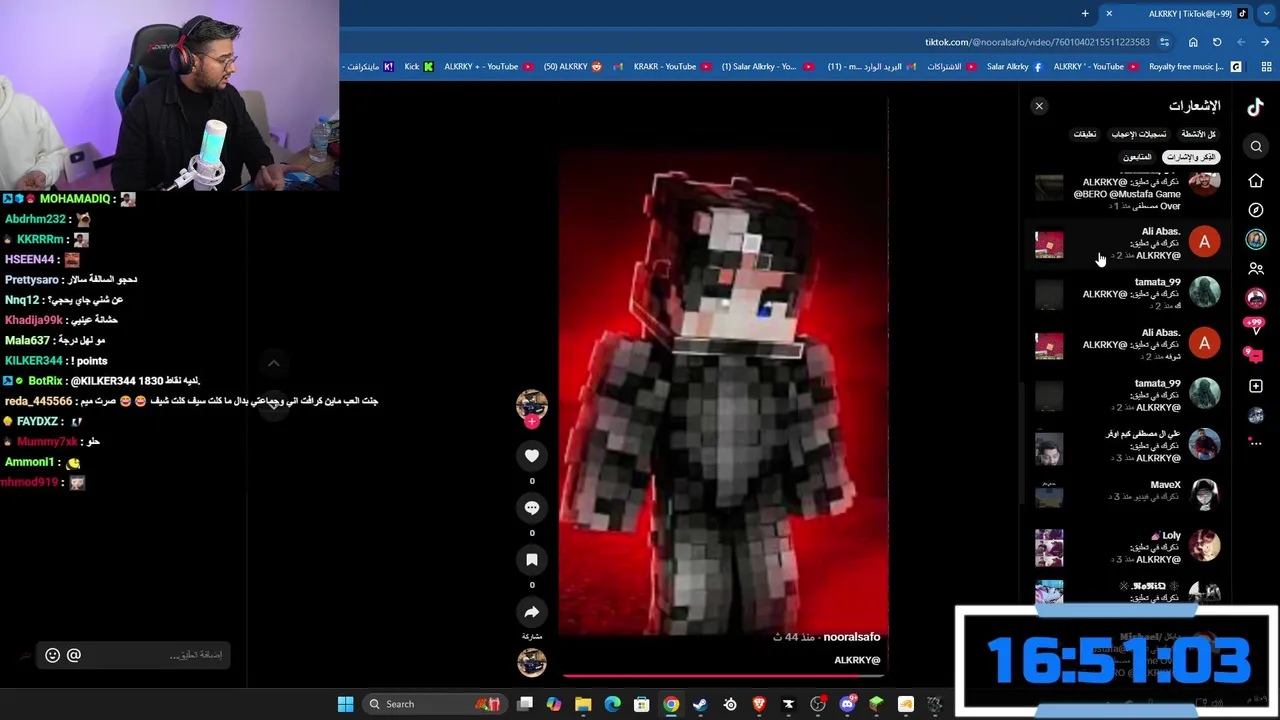Seek on the red video progress bar
Viewport: 1280px width, 720px height.
(x=722, y=676)
